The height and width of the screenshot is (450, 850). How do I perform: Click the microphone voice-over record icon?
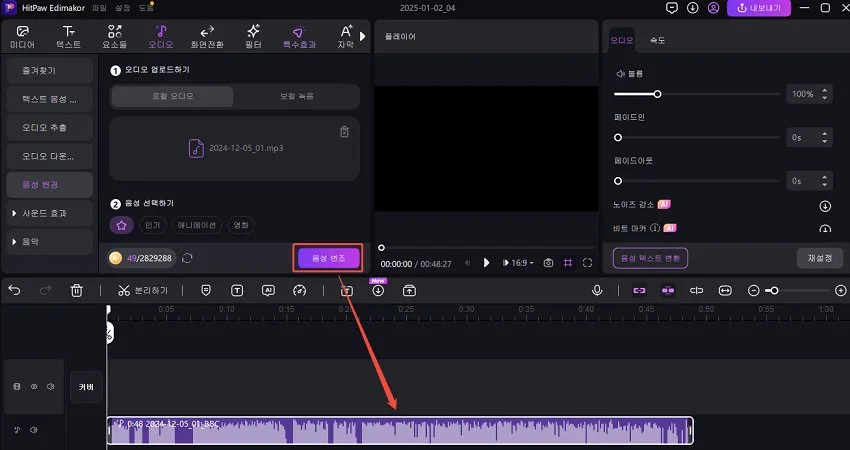[597, 290]
